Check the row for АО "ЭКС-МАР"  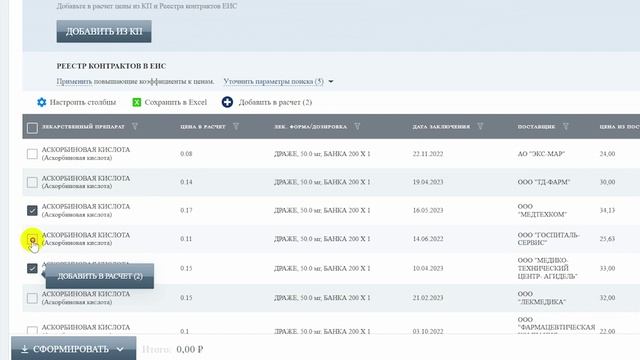click(32, 154)
